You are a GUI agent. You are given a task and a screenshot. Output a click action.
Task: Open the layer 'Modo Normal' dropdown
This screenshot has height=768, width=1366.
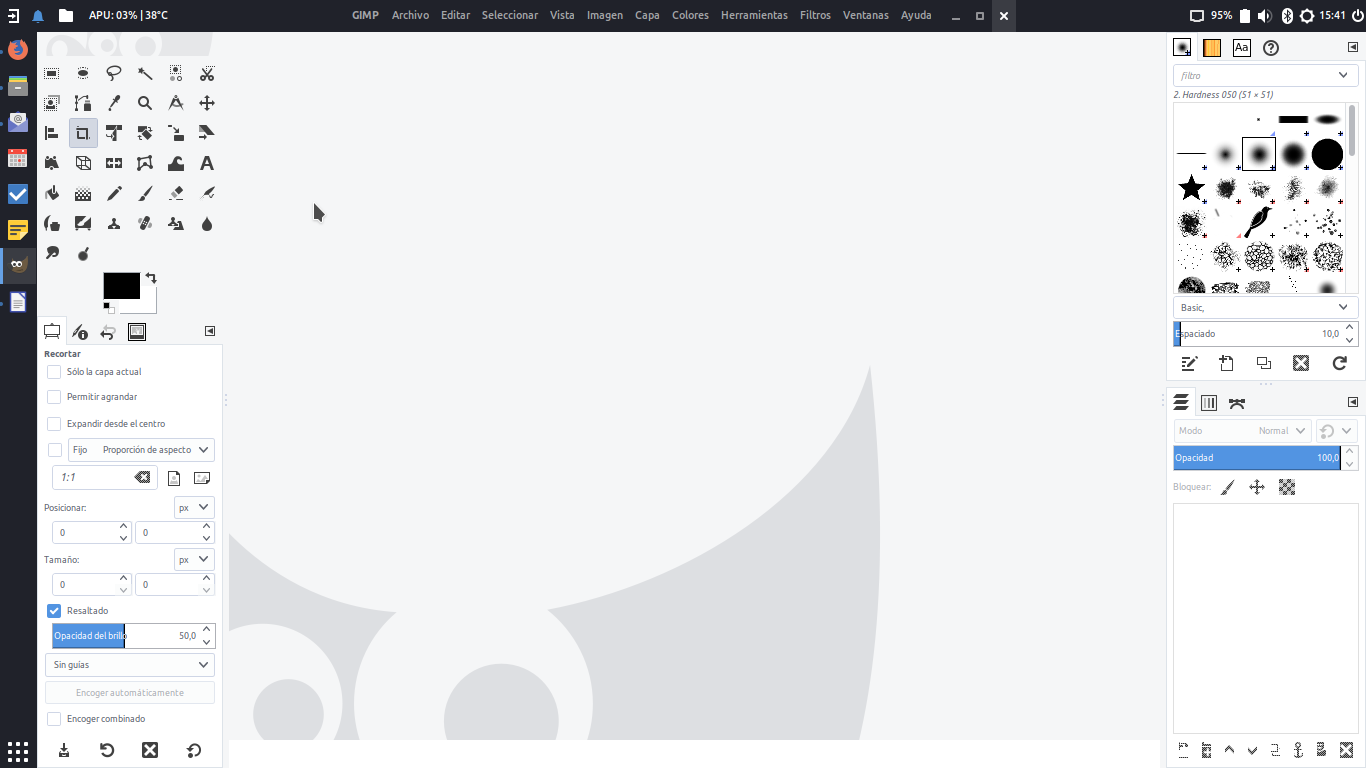(x=1242, y=431)
